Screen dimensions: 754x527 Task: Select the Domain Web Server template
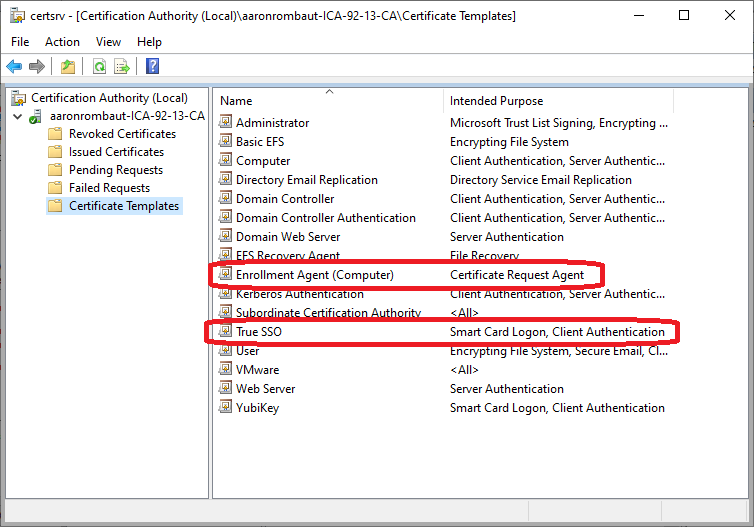click(x=288, y=237)
